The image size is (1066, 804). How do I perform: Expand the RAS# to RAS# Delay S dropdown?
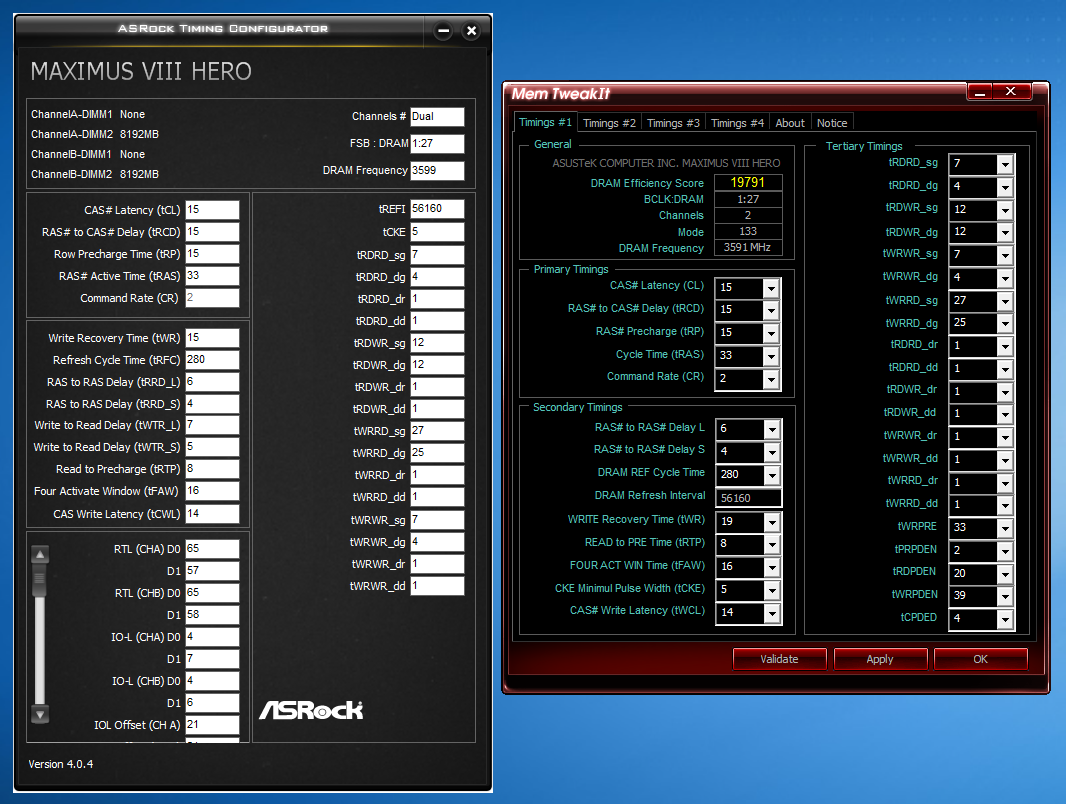click(x=772, y=452)
